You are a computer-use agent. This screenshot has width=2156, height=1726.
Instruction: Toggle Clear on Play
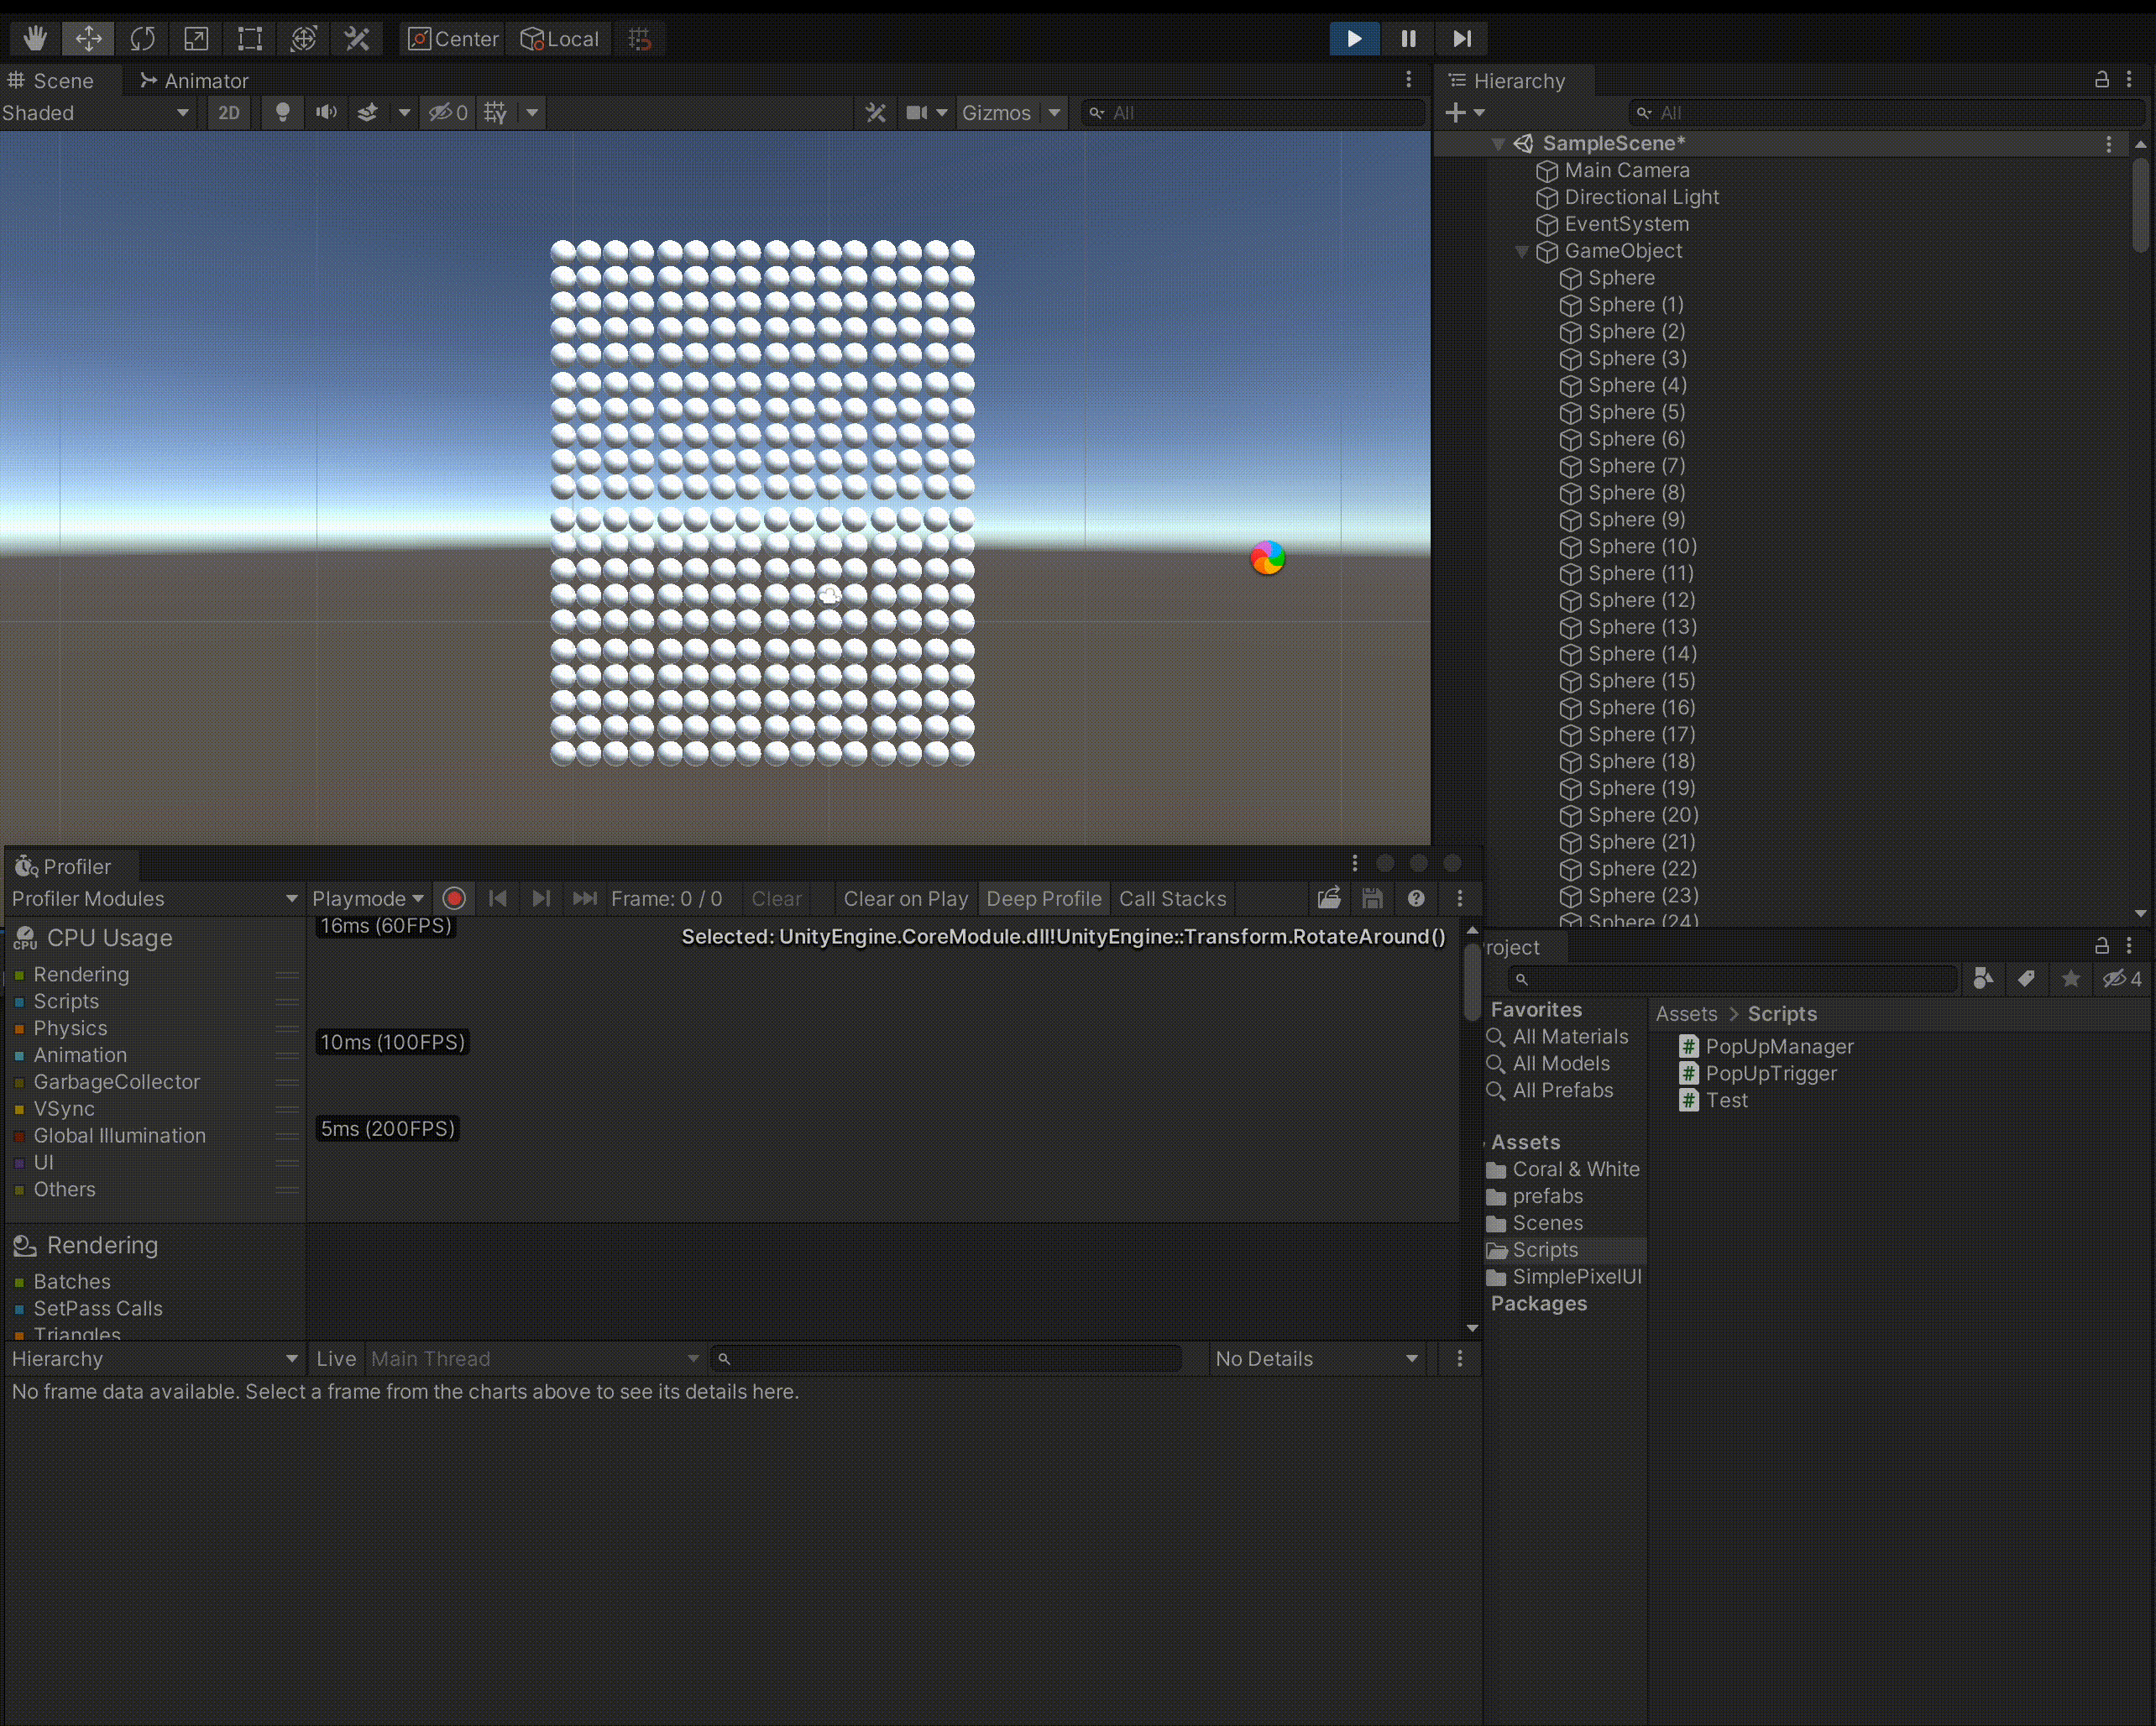click(906, 899)
